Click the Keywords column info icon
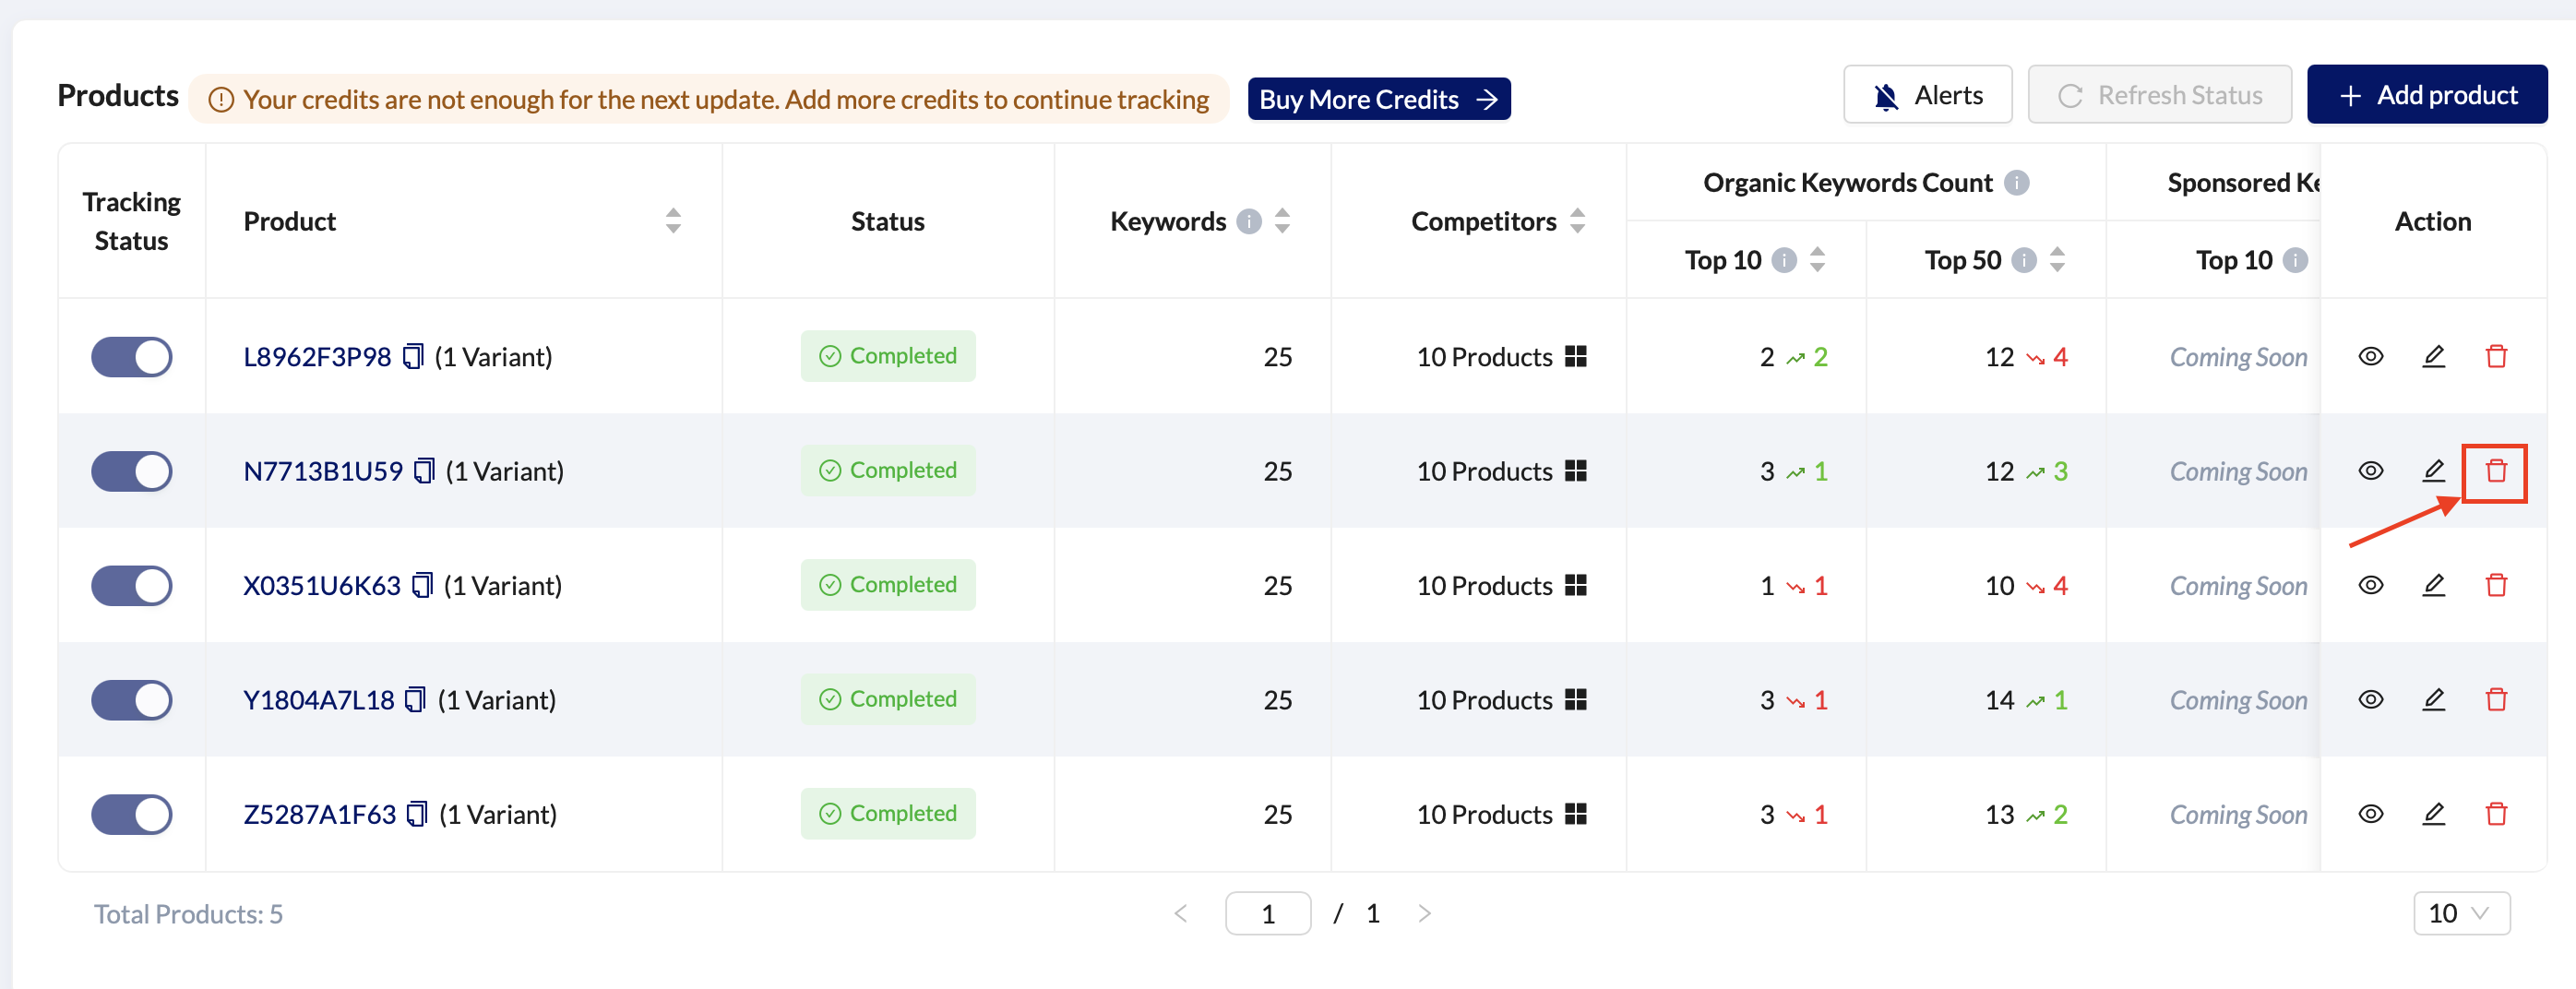2576x989 pixels. click(1248, 221)
